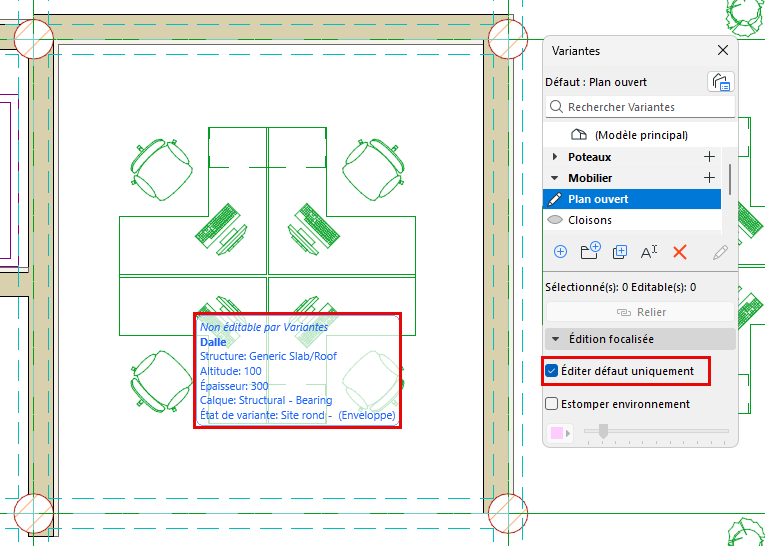Open the pink fade color swatch
This screenshot has height=546, width=765.
click(559, 433)
